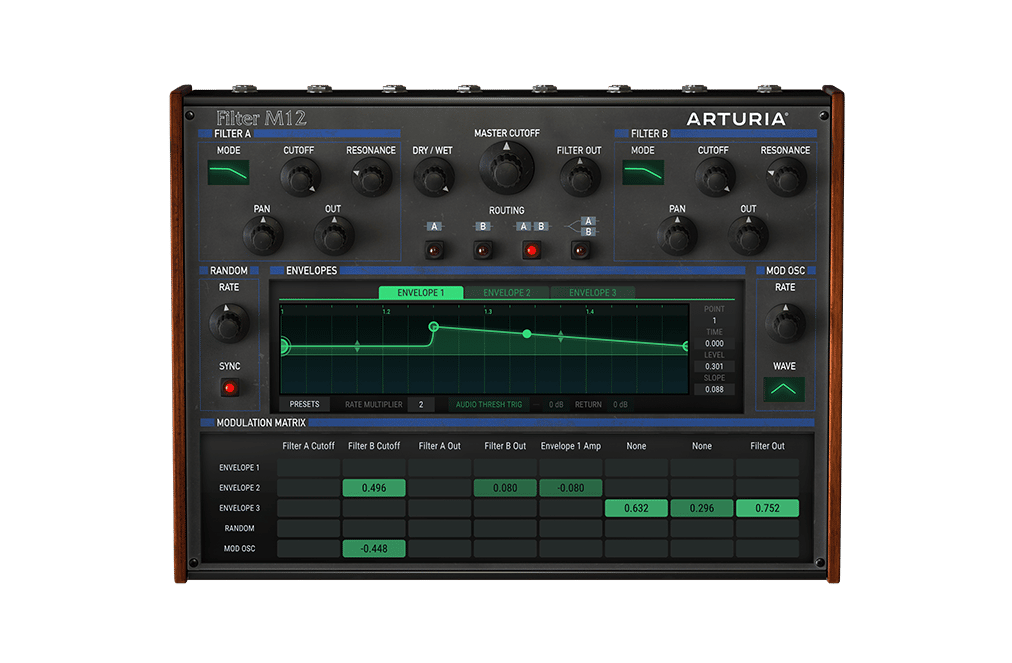Open the envelope Presets menu
This screenshot has height=663, width=1012.
tap(304, 404)
